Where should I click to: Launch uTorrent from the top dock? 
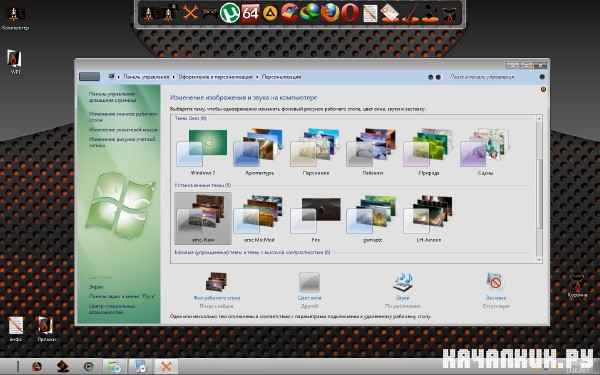230,14
